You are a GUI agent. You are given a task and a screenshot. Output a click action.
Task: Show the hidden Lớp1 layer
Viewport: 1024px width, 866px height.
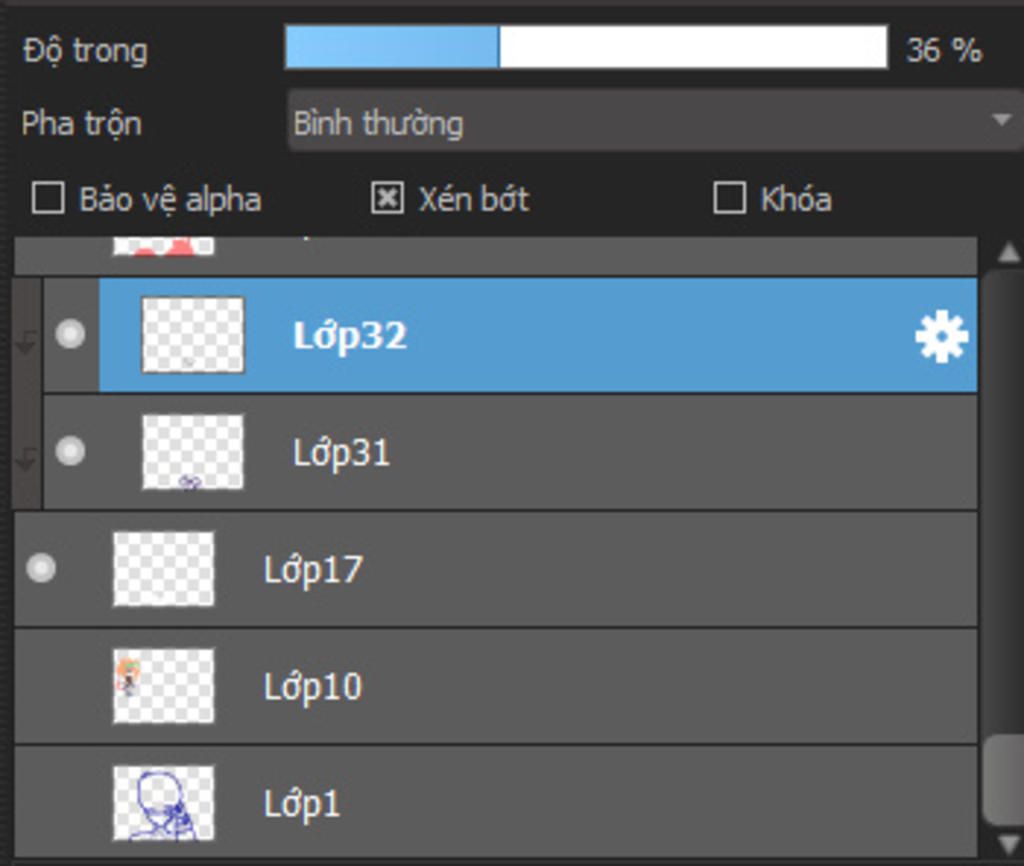coord(41,803)
